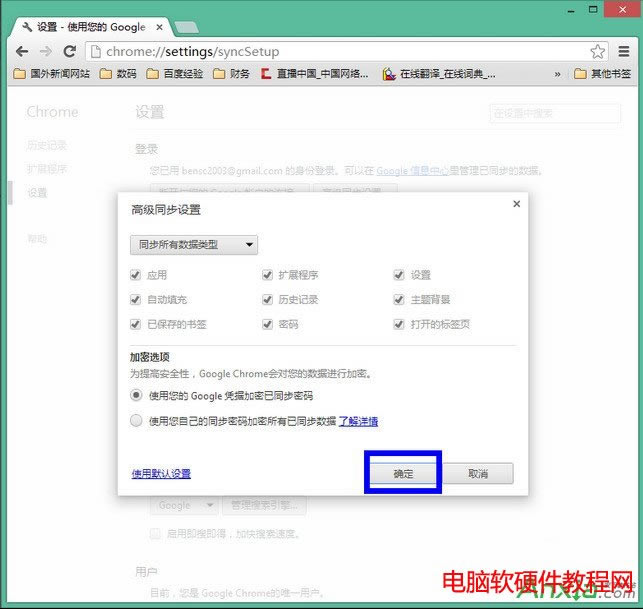Toggle the 历史记录 checkbox
Image resolution: width=643 pixels, height=609 pixels.
(x=267, y=299)
